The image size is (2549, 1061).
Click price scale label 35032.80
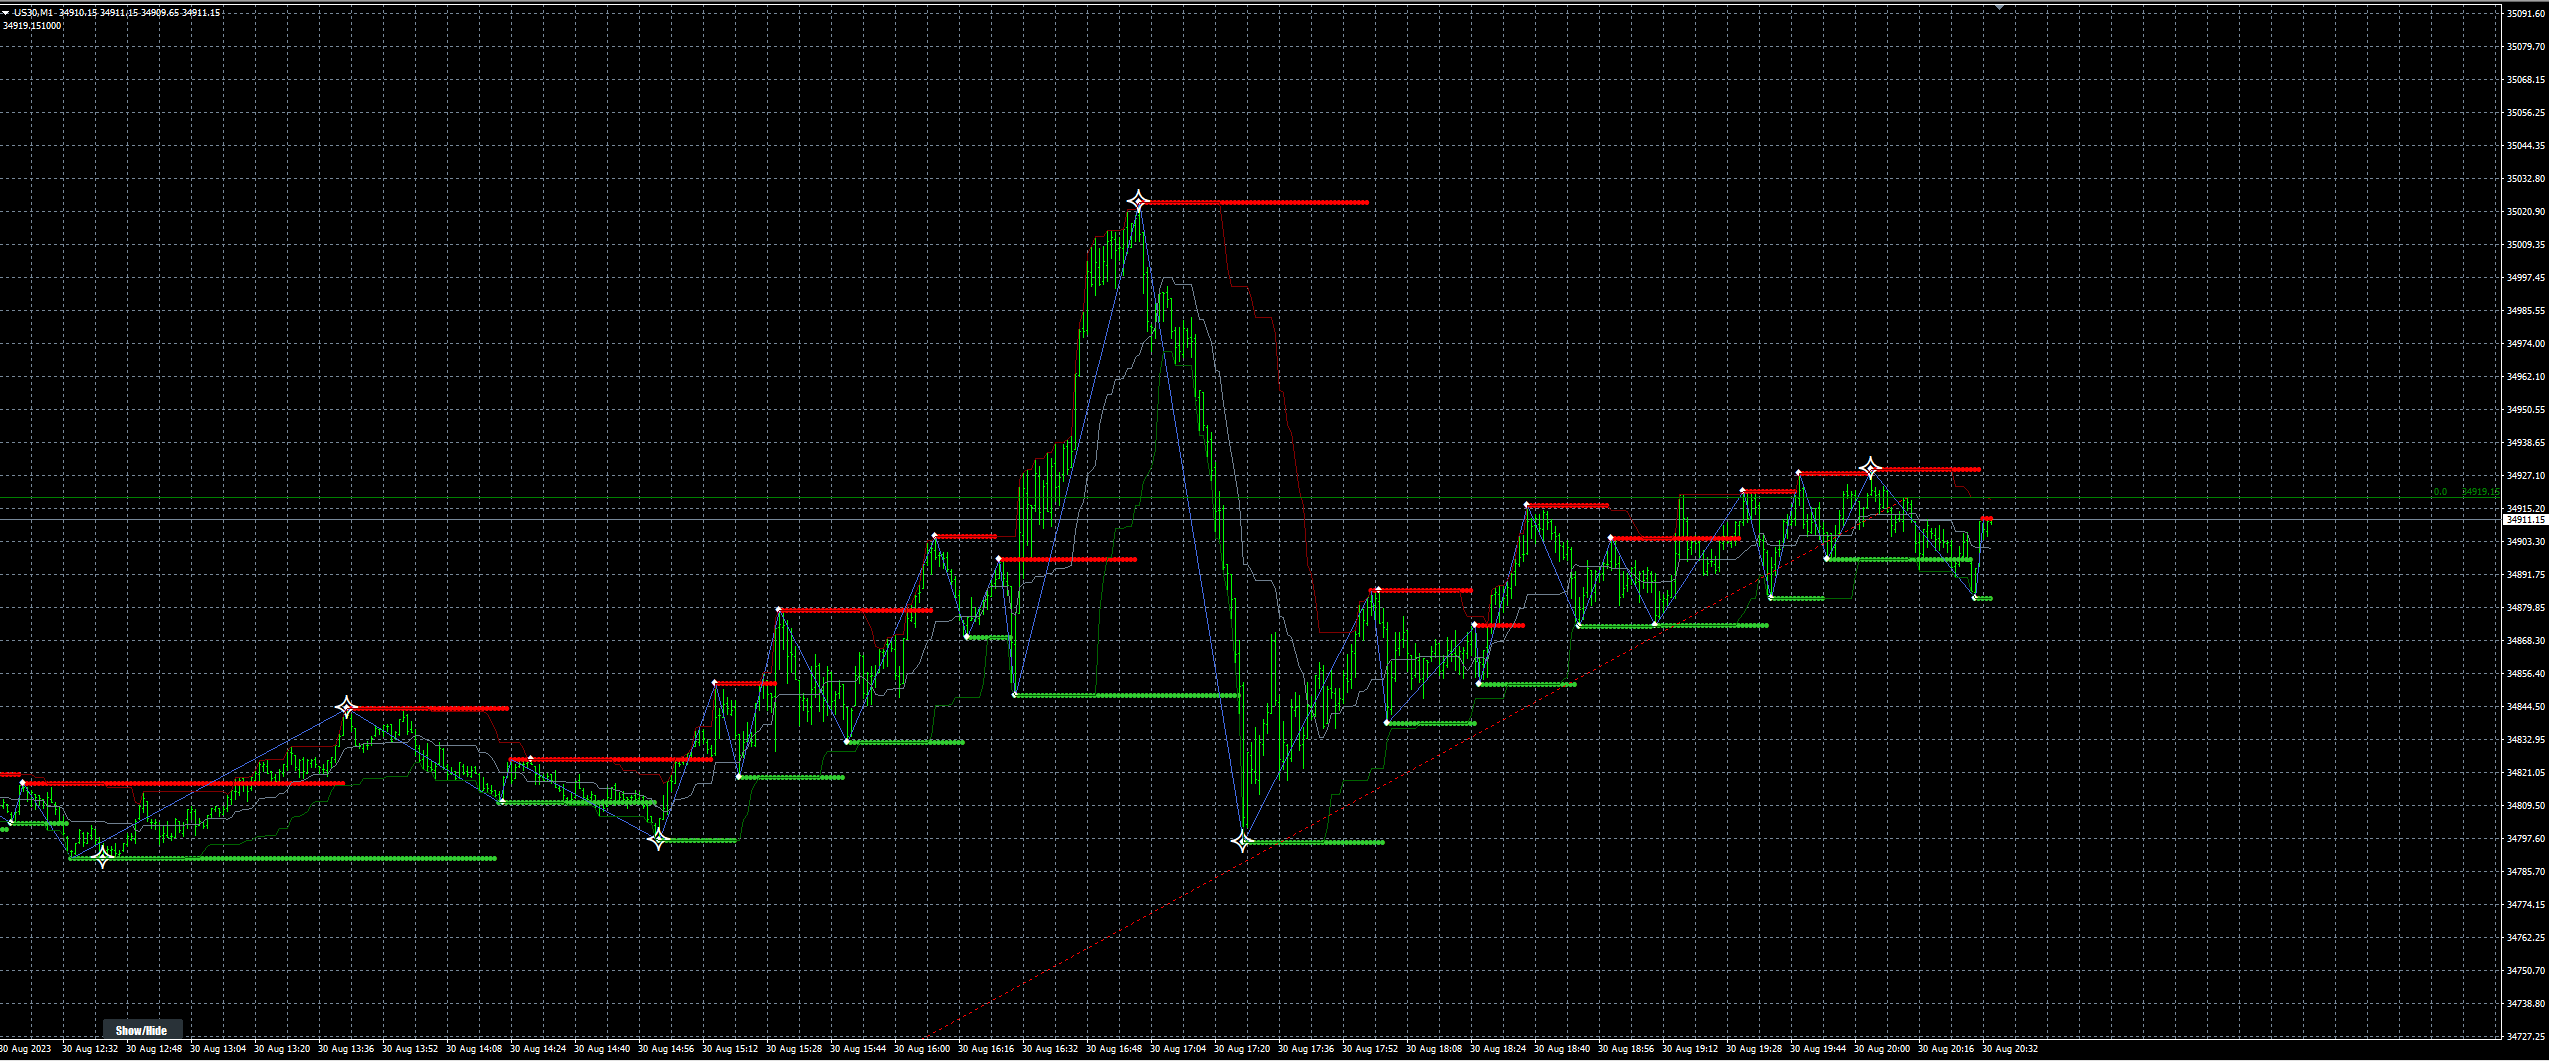[x=2526, y=179]
